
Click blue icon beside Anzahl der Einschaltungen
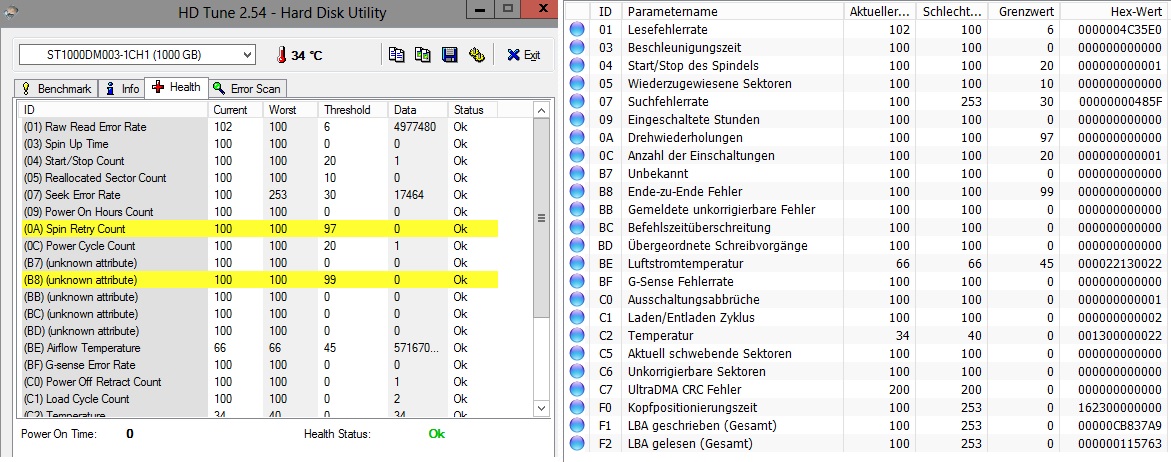coord(576,155)
